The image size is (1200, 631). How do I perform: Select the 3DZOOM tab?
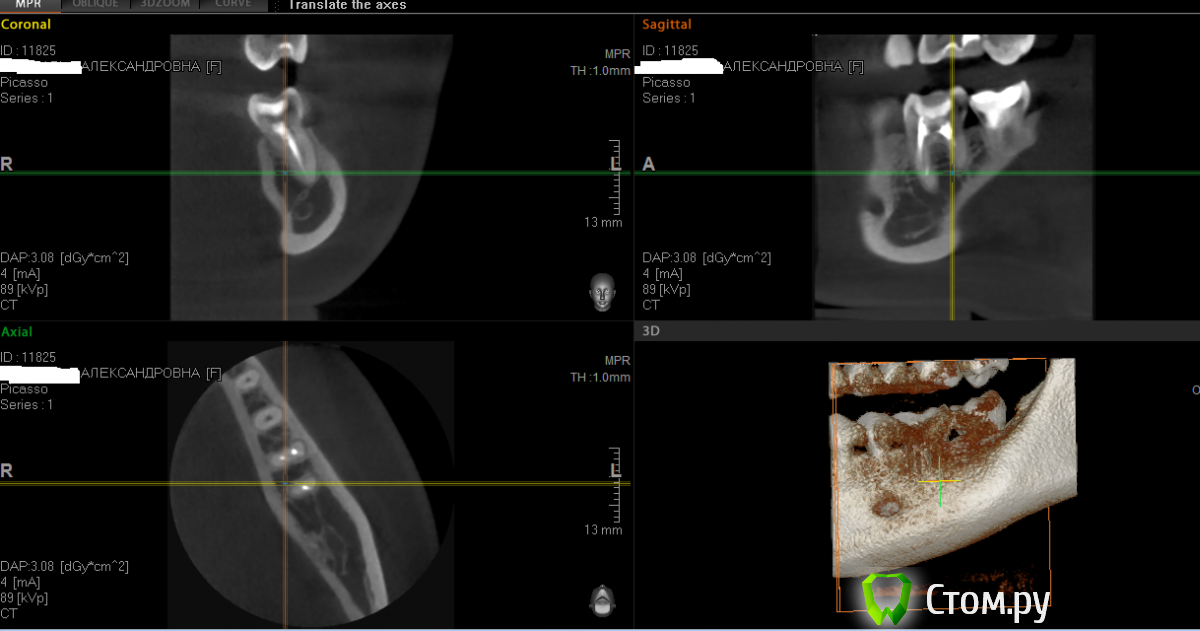click(x=164, y=5)
